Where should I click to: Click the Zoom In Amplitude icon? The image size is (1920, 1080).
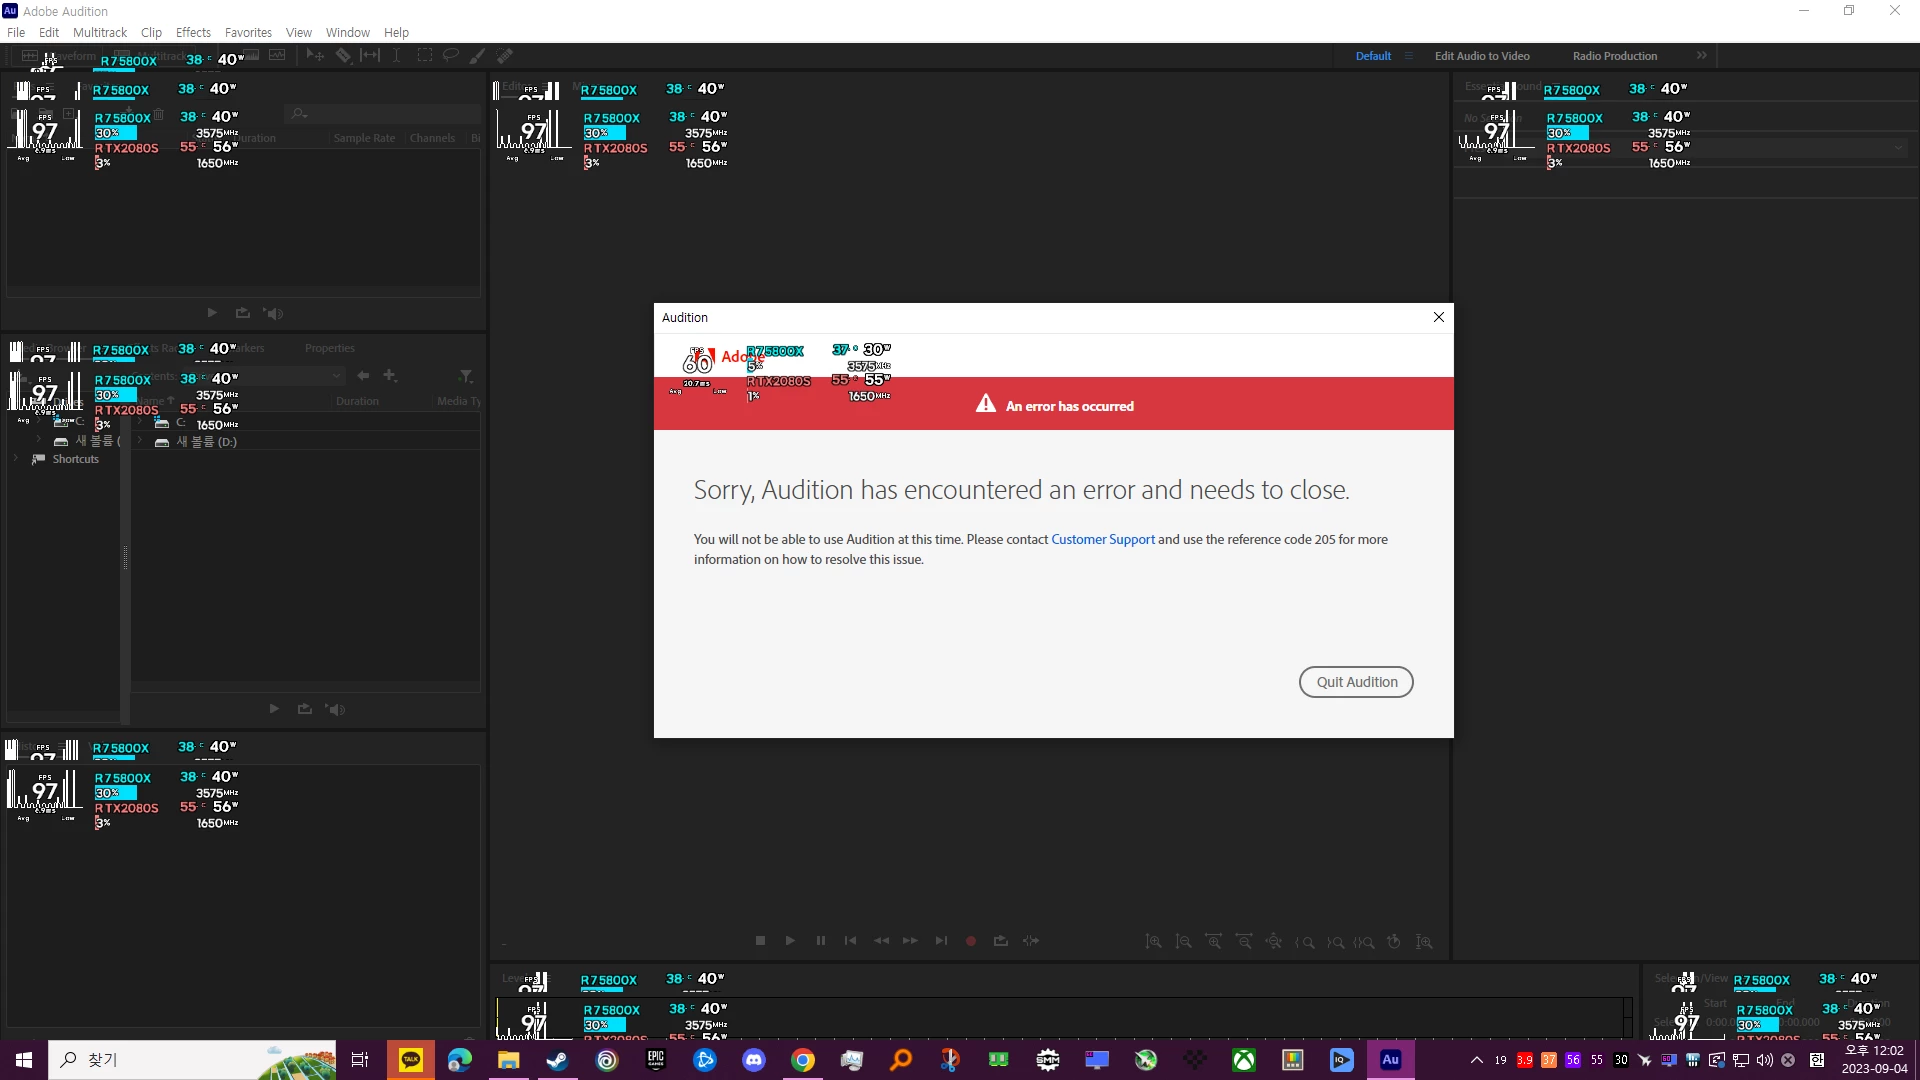[1153, 942]
